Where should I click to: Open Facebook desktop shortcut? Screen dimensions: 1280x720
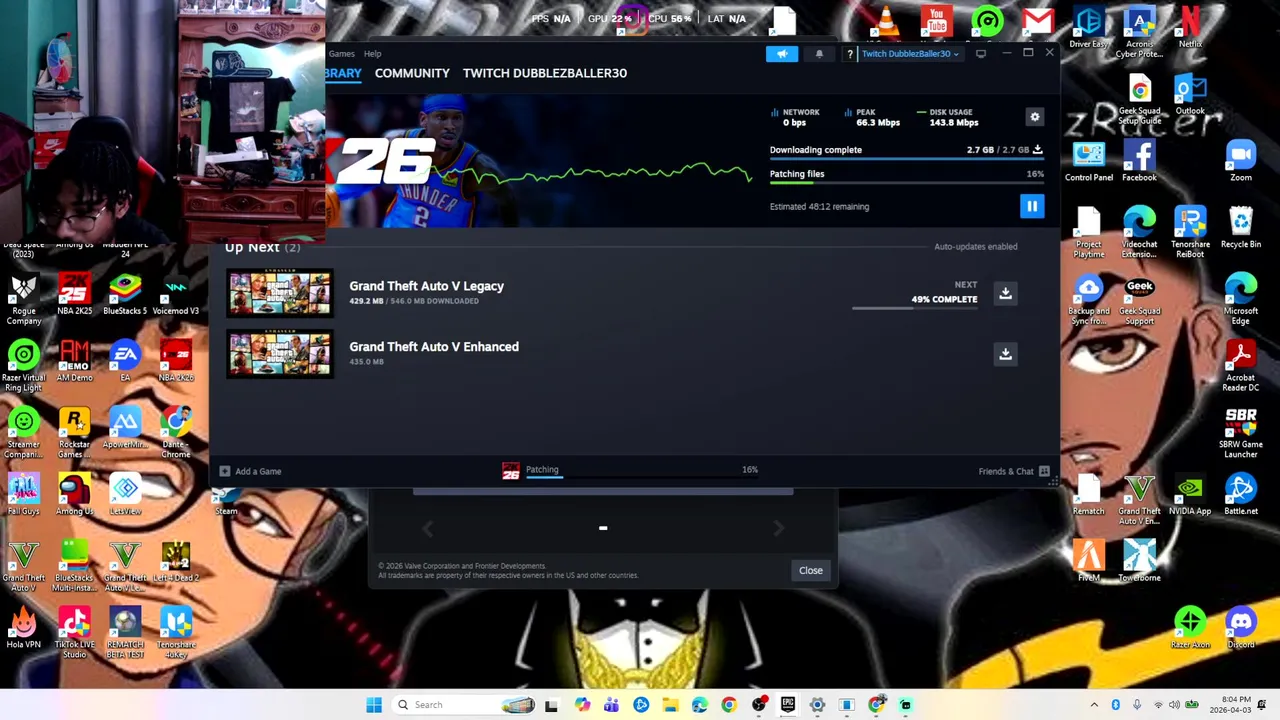tap(1139, 162)
